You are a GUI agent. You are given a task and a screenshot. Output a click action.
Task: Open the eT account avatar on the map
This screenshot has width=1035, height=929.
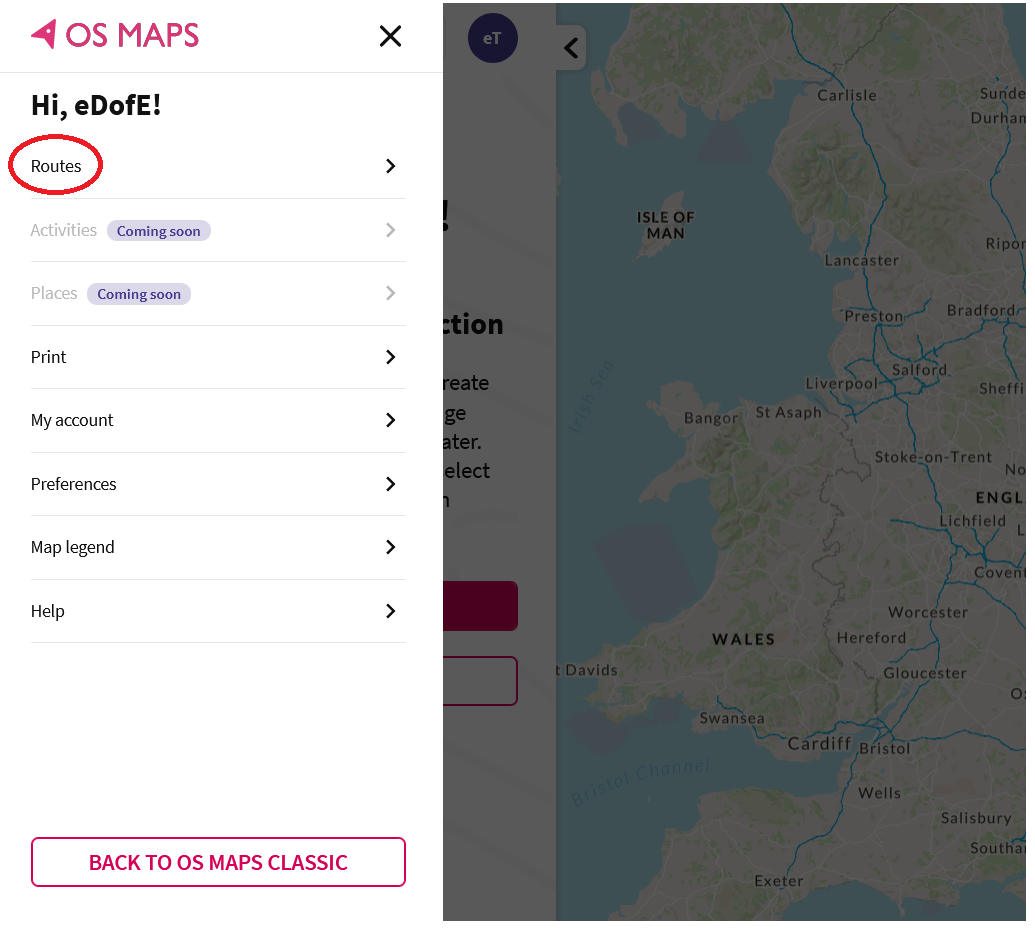pos(492,38)
